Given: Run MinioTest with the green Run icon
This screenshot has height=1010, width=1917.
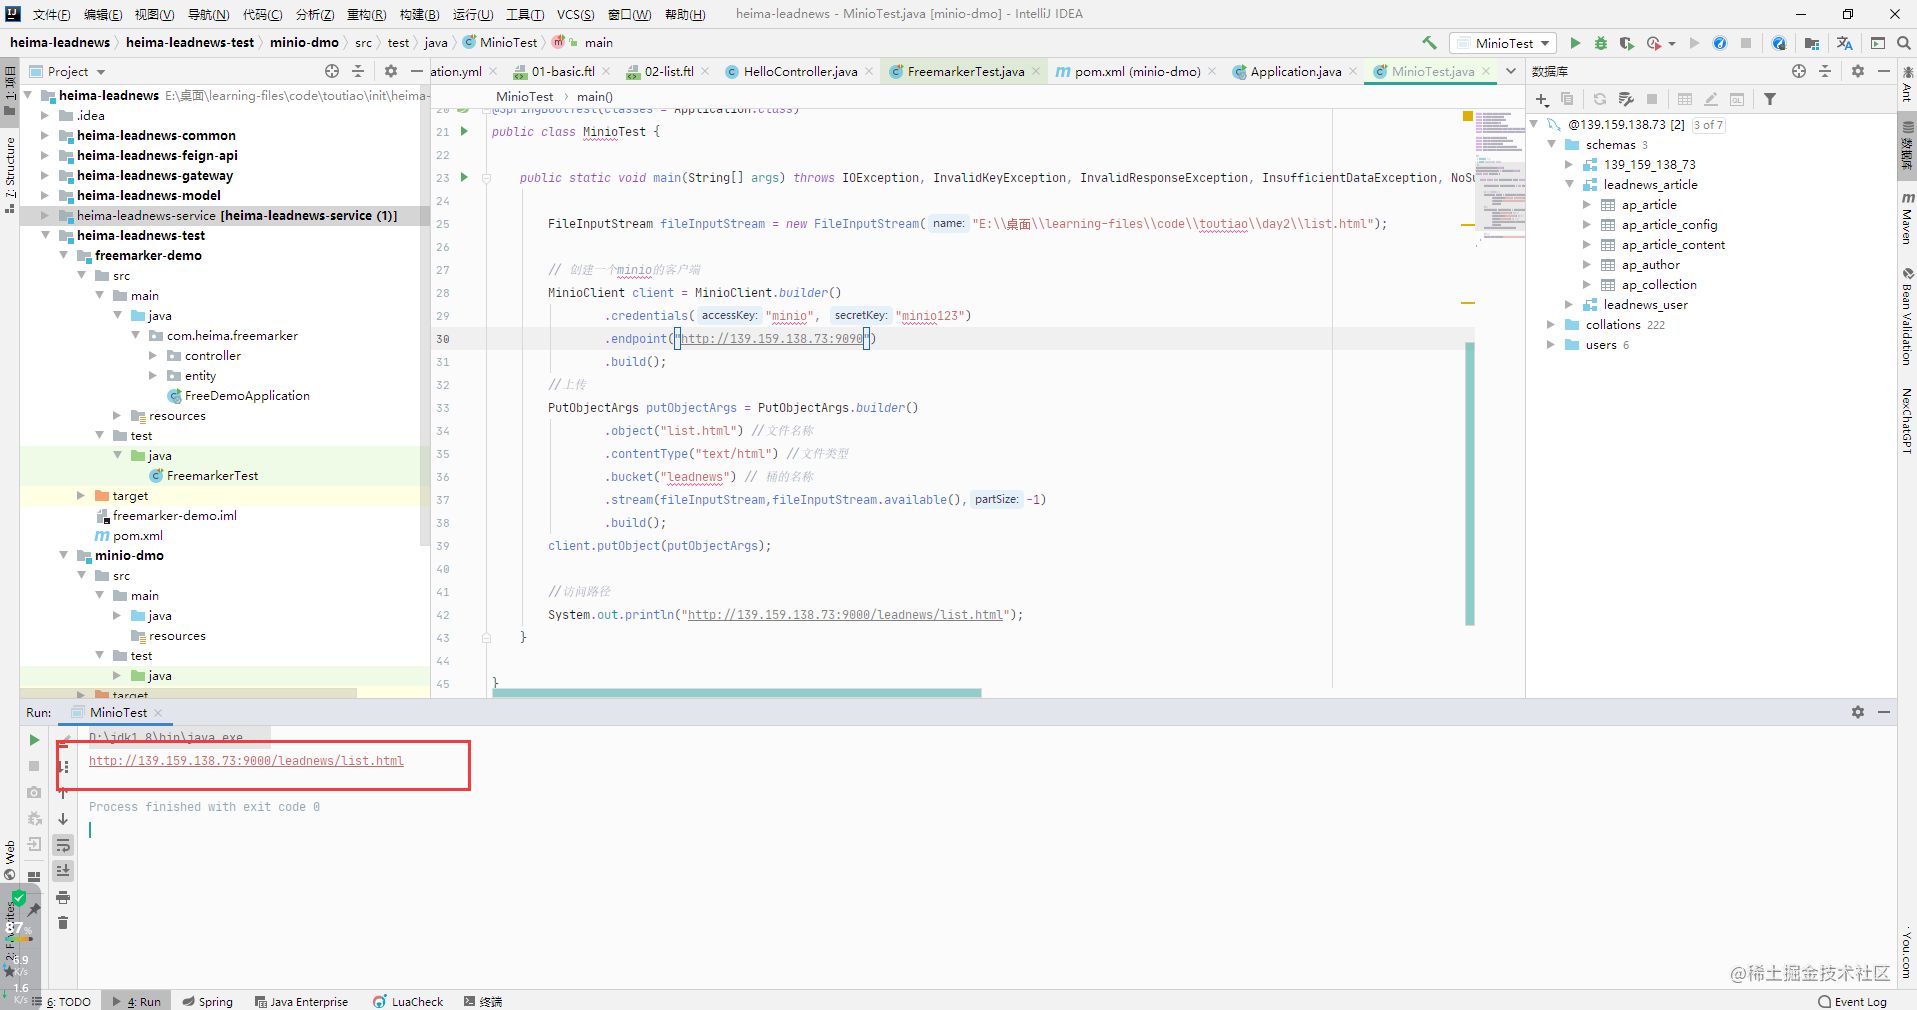Looking at the screenshot, I should coord(1576,43).
